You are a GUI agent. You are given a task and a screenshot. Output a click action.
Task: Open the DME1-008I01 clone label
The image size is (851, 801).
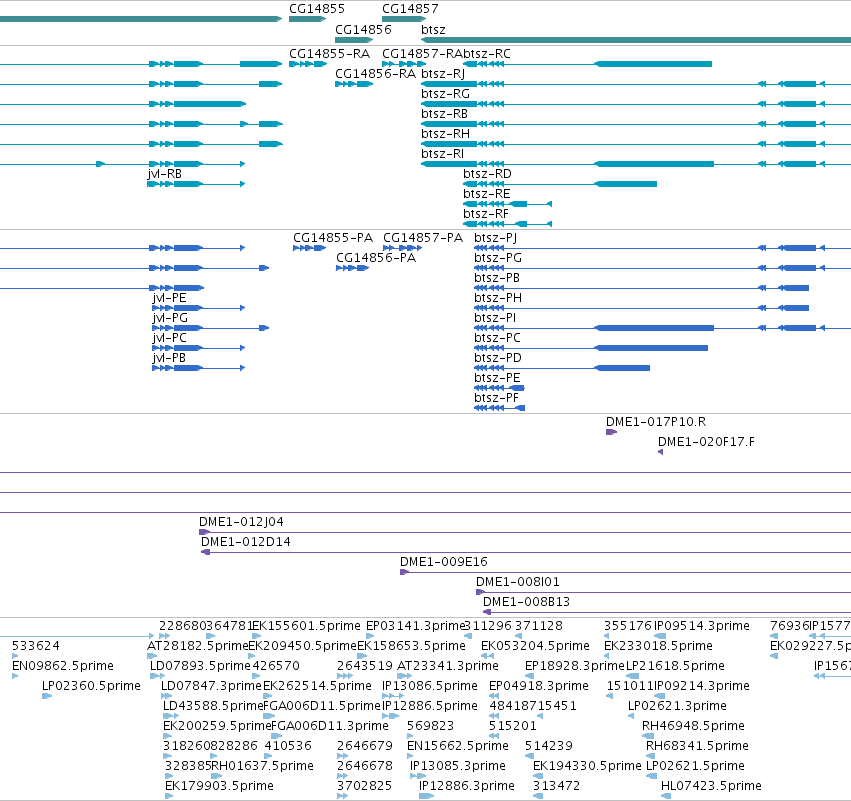517,582
